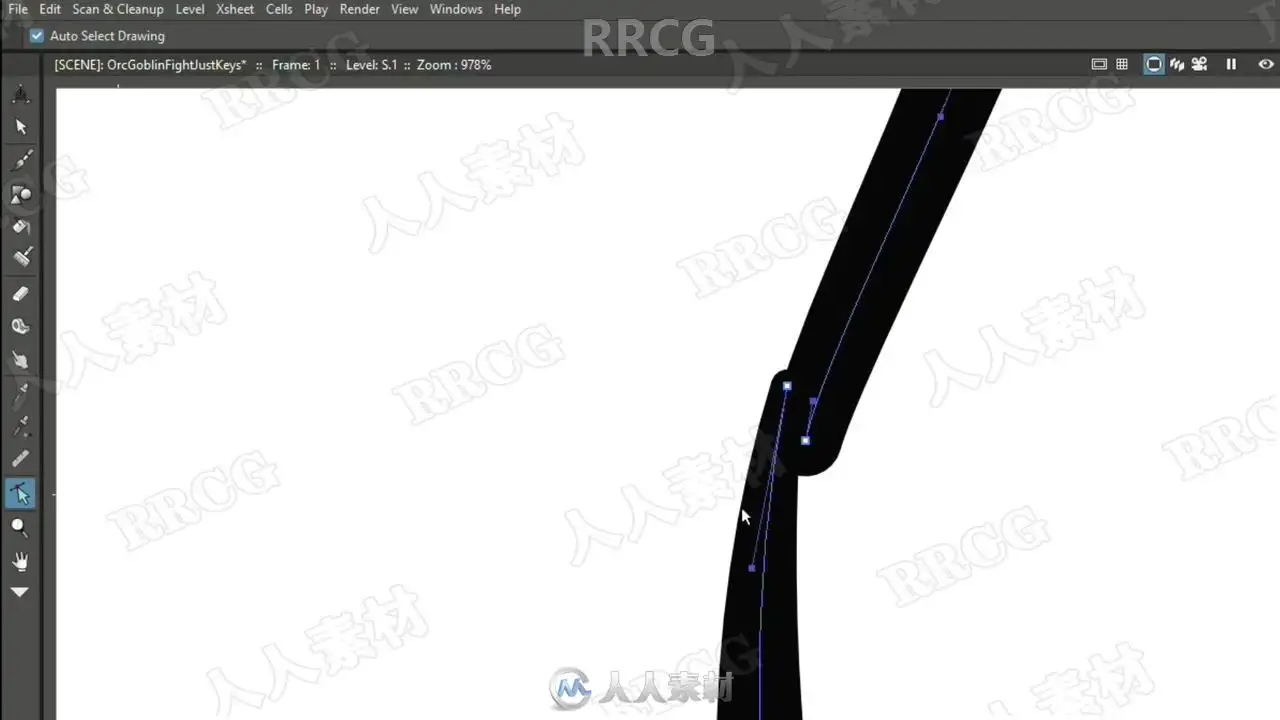Screen dimensions: 1280x720
Task: Toggle Safe Area display in viewer
Action: click(1099, 64)
